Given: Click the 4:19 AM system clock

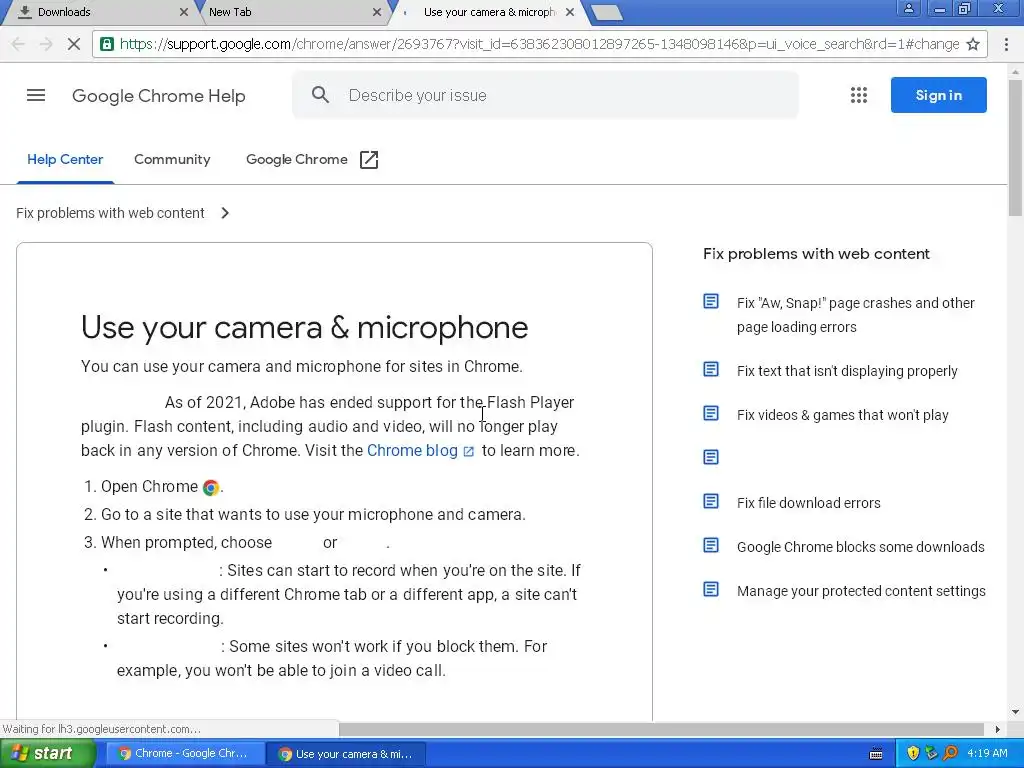Looking at the screenshot, I should click(x=987, y=753).
